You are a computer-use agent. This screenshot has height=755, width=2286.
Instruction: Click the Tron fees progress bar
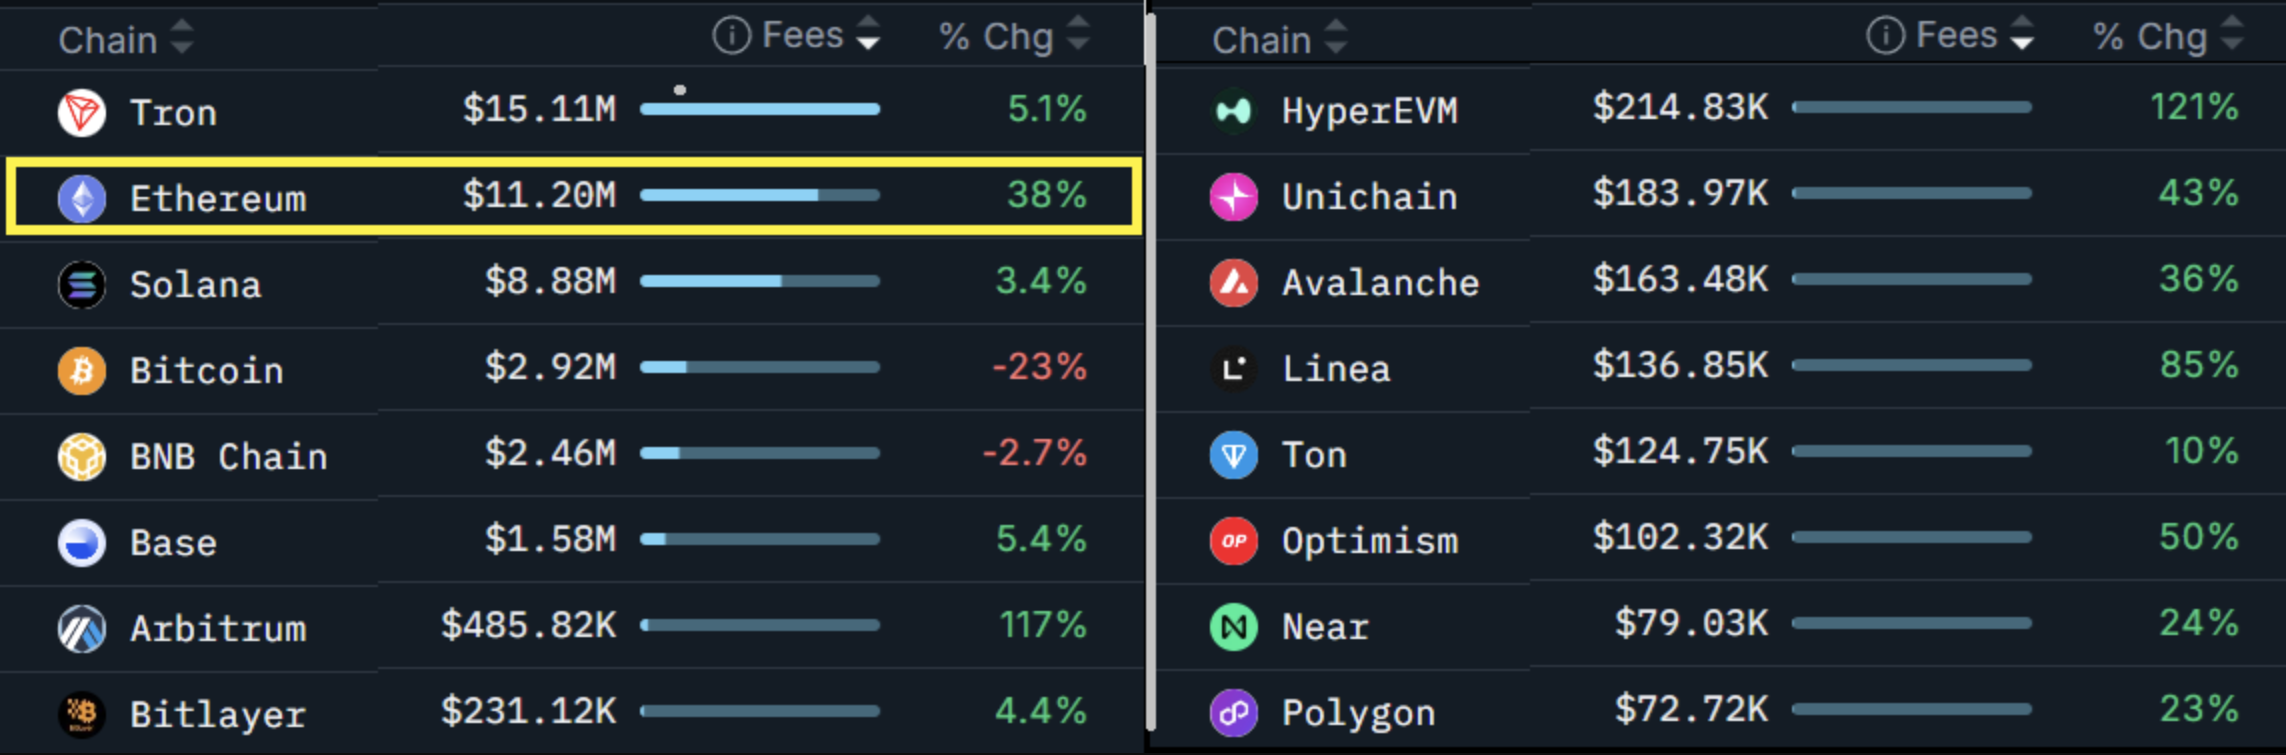click(x=760, y=108)
